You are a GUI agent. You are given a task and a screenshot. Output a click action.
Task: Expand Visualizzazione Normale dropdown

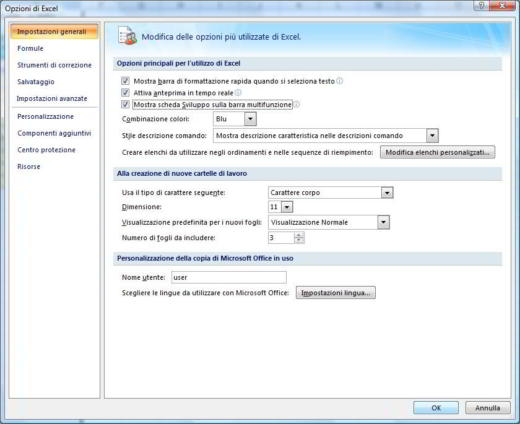point(383,222)
